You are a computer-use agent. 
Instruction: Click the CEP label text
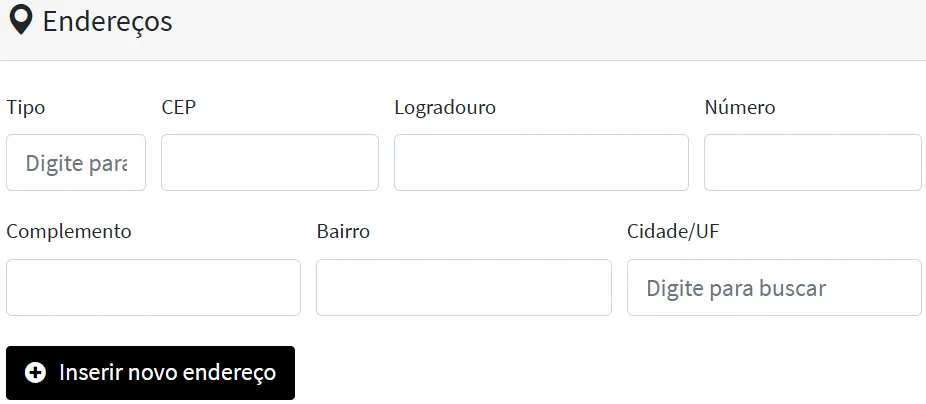[x=178, y=107]
